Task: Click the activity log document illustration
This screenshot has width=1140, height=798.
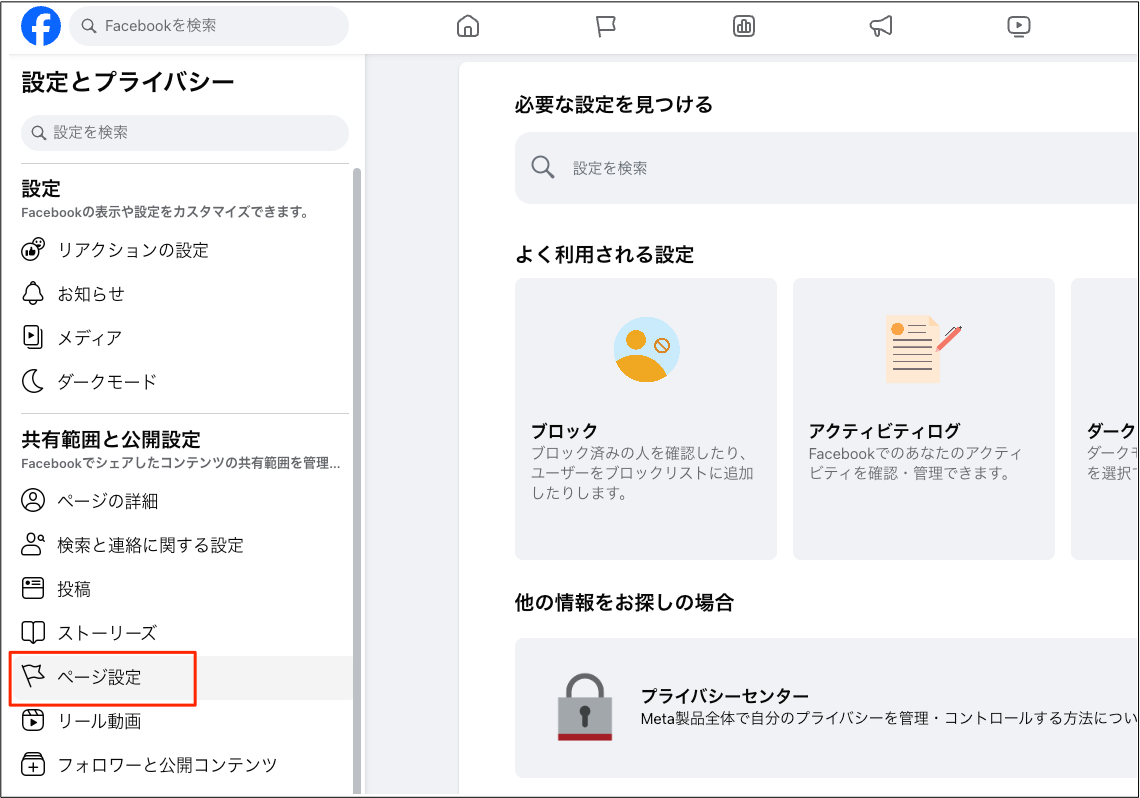Action: pyautogui.click(x=923, y=349)
